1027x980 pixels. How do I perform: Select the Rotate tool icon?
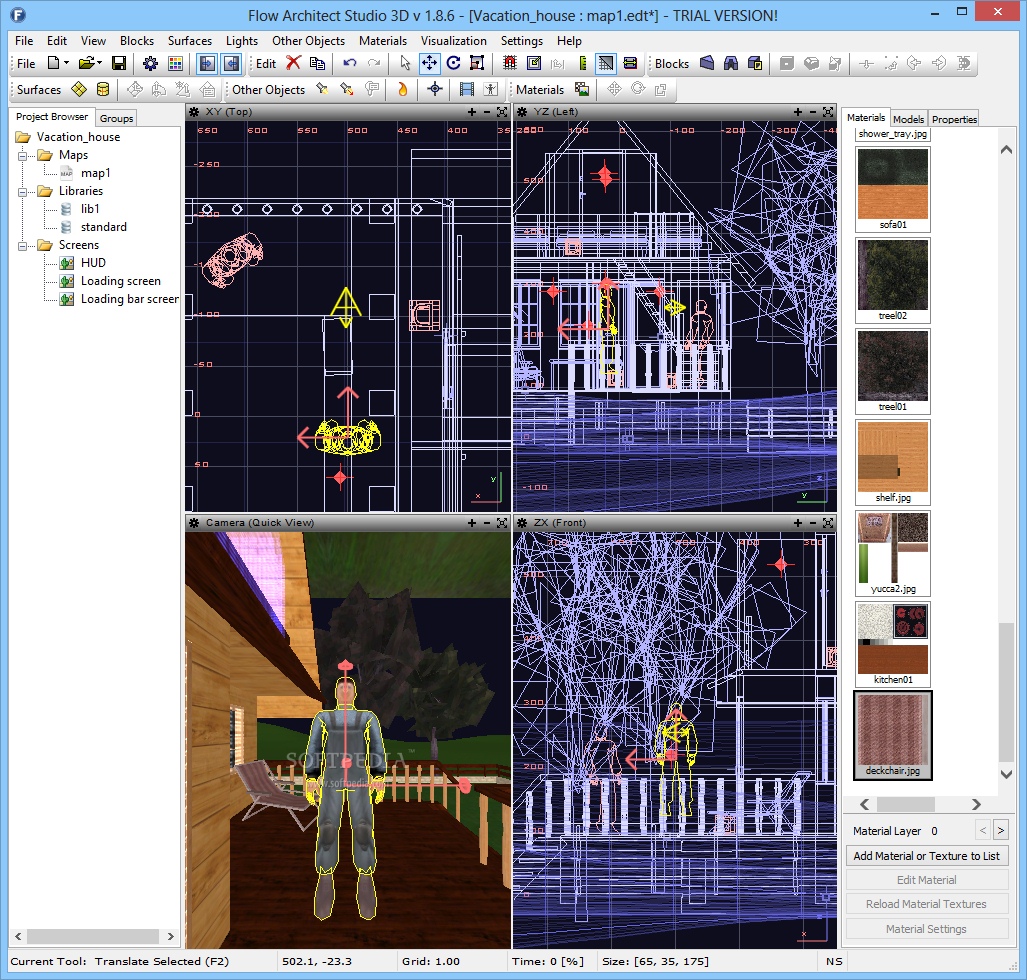pyautogui.click(x=453, y=64)
